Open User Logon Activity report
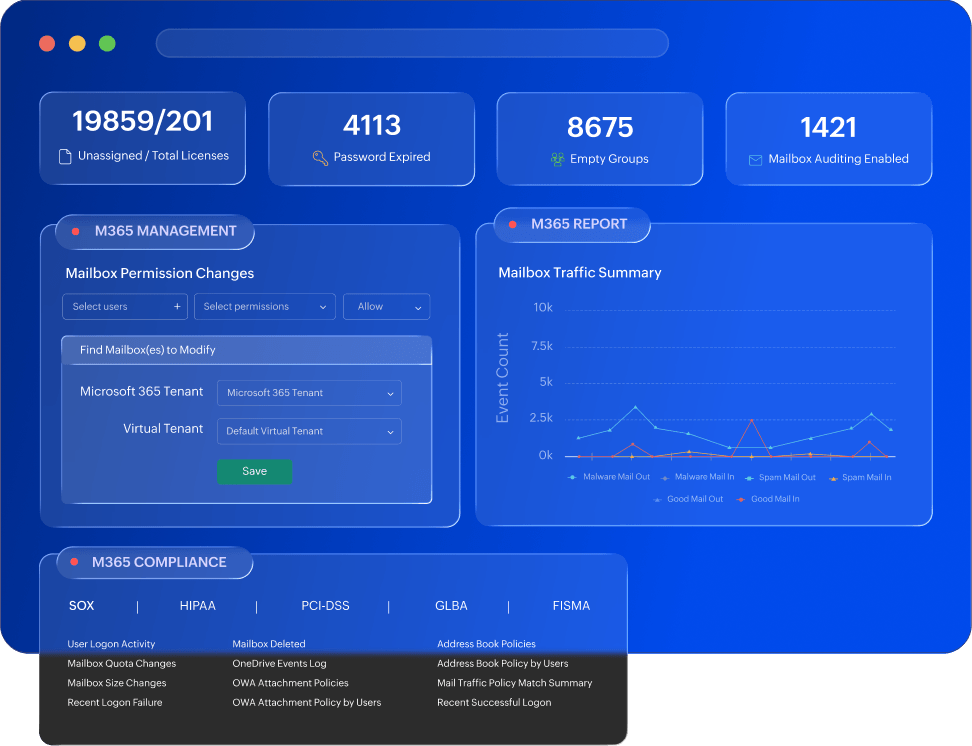The width and height of the screenshot is (972, 746). (x=111, y=644)
